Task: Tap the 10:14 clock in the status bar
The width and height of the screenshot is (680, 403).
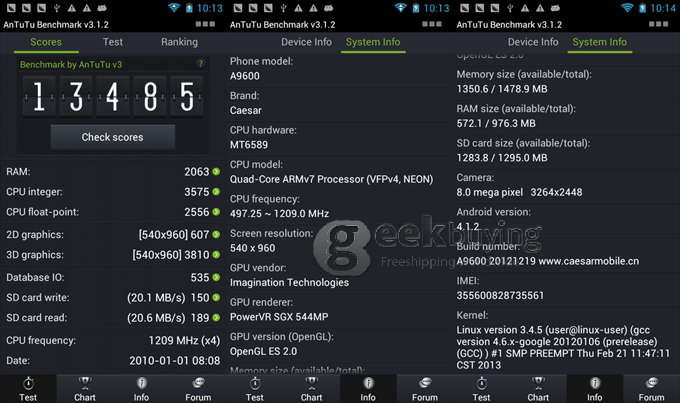Action: (x=663, y=8)
